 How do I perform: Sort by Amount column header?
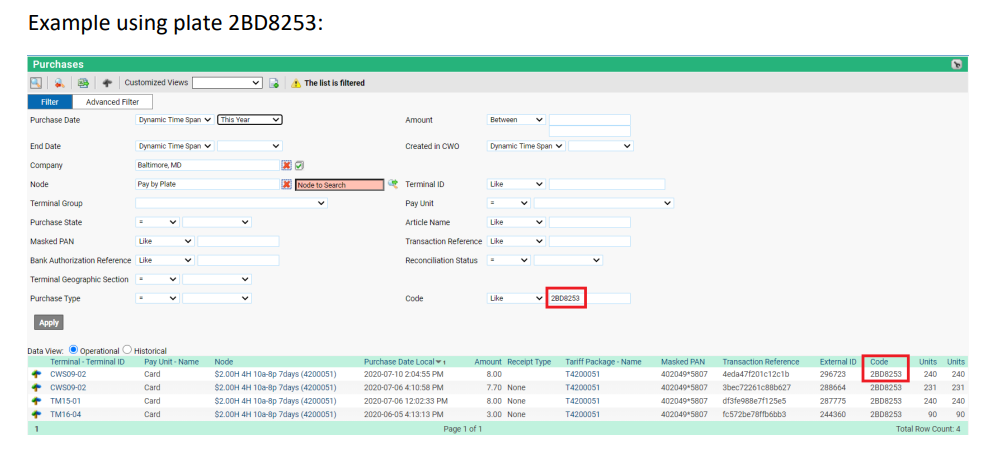[488, 362]
